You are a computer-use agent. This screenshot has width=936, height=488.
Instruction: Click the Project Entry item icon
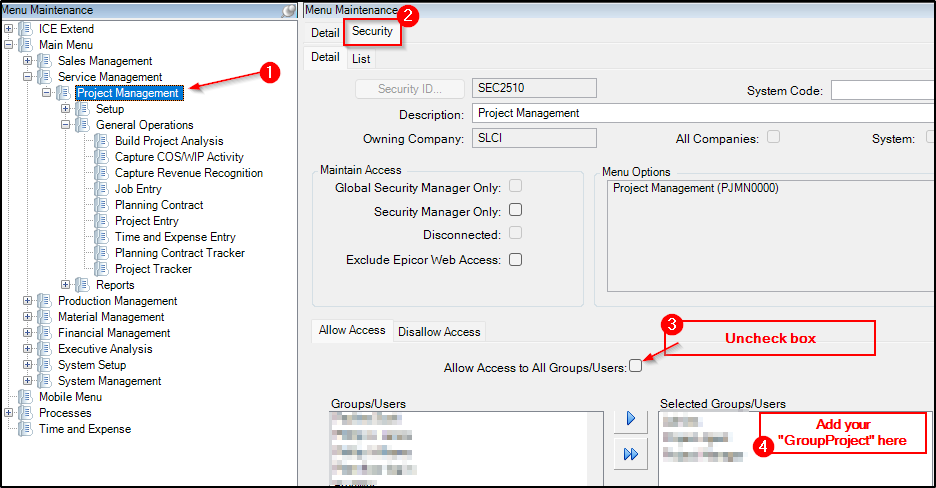[102, 221]
